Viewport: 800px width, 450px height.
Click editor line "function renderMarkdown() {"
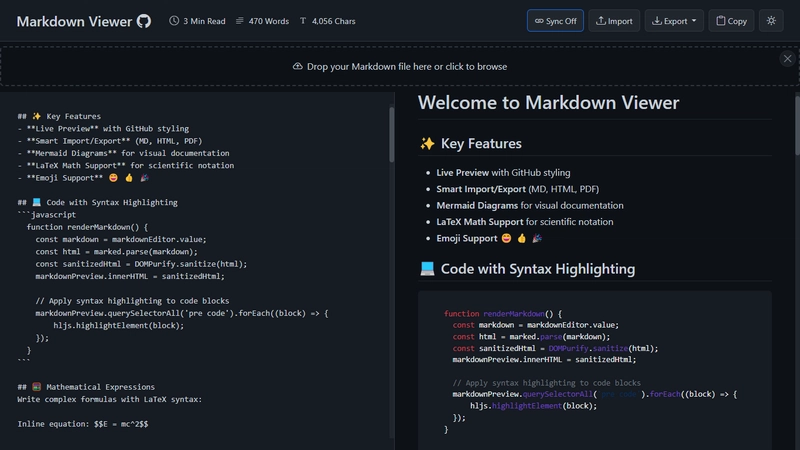(x=87, y=227)
